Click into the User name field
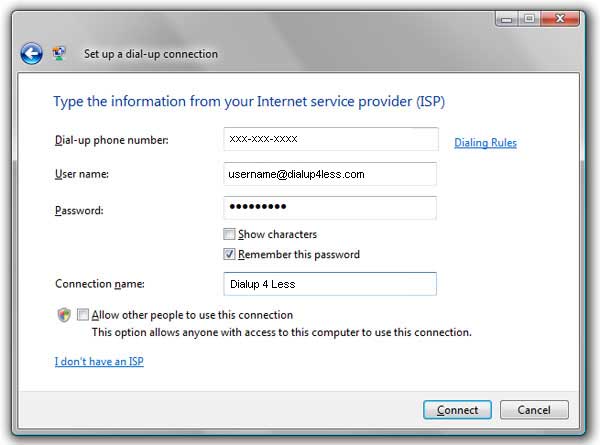 tap(330, 174)
